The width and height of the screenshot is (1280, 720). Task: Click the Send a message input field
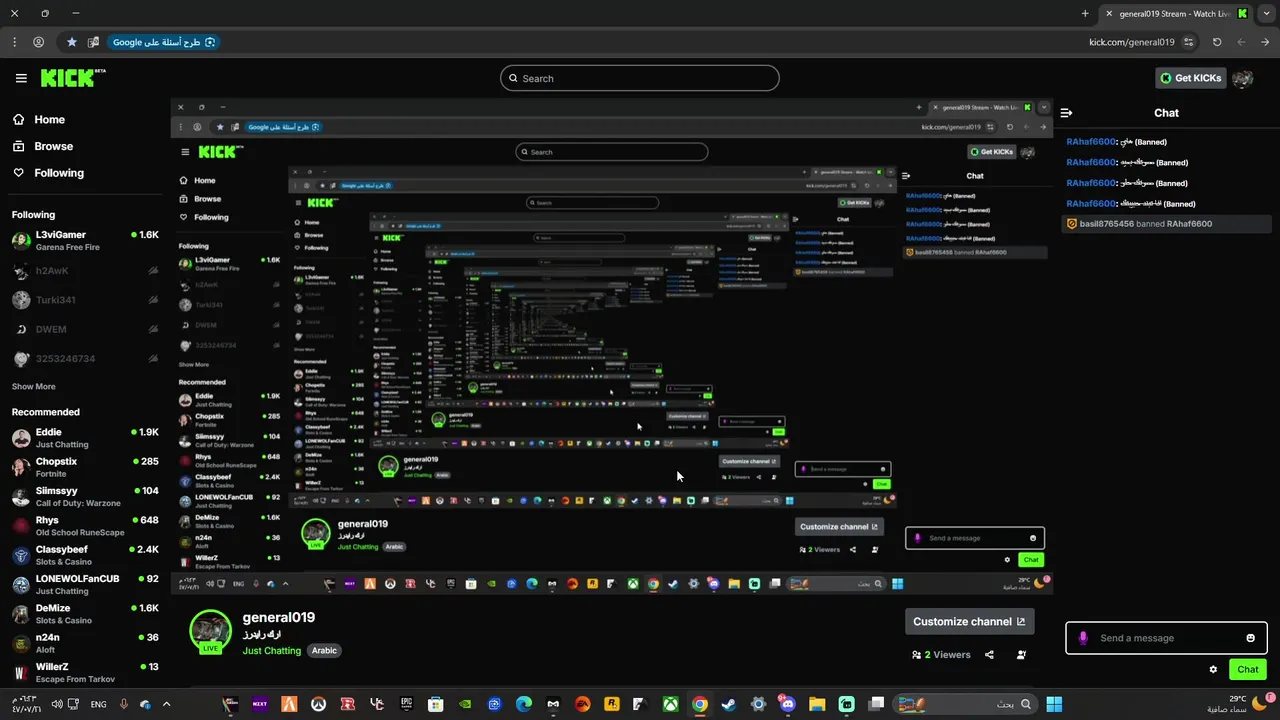[1166, 638]
